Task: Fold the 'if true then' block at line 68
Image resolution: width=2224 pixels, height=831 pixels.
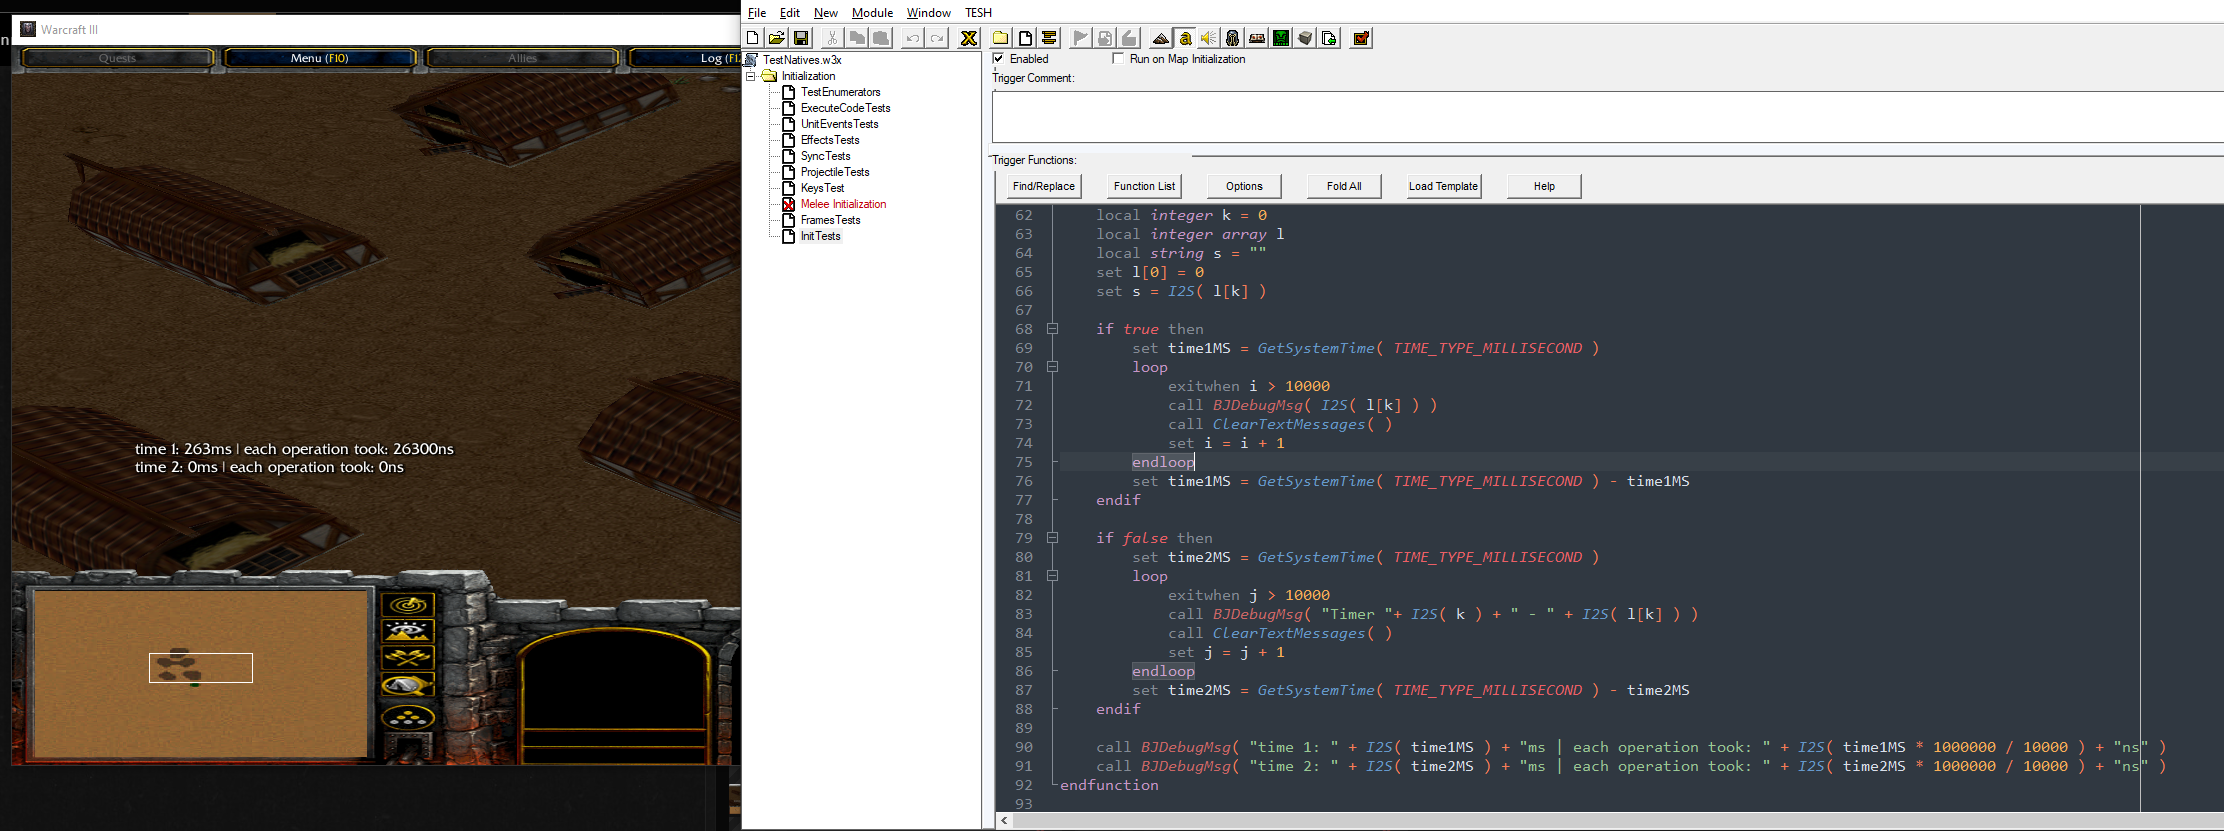Action: [1052, 329]
